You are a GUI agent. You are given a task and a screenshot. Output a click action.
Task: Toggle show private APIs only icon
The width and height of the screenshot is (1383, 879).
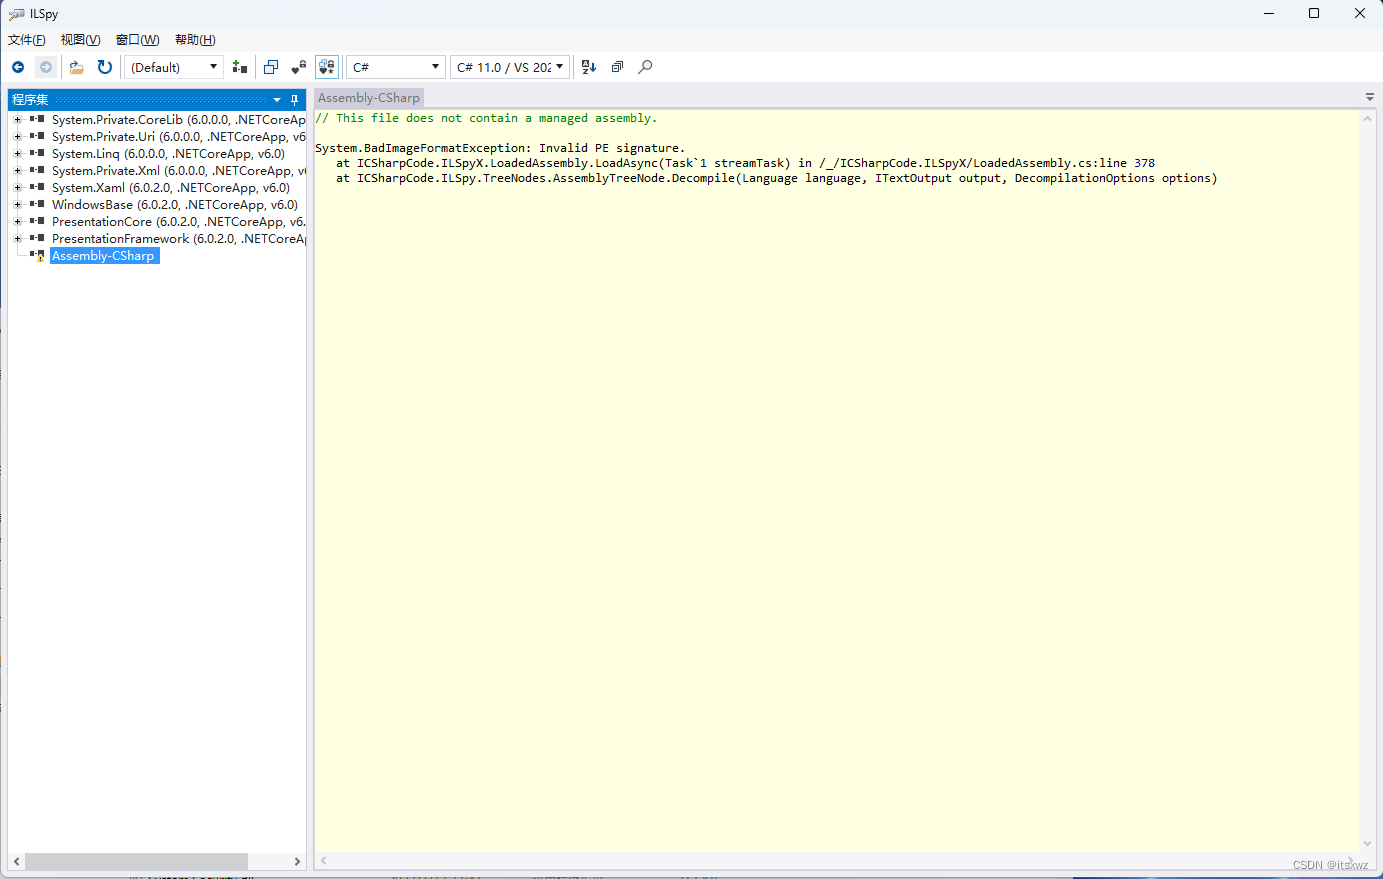point(271,67)
